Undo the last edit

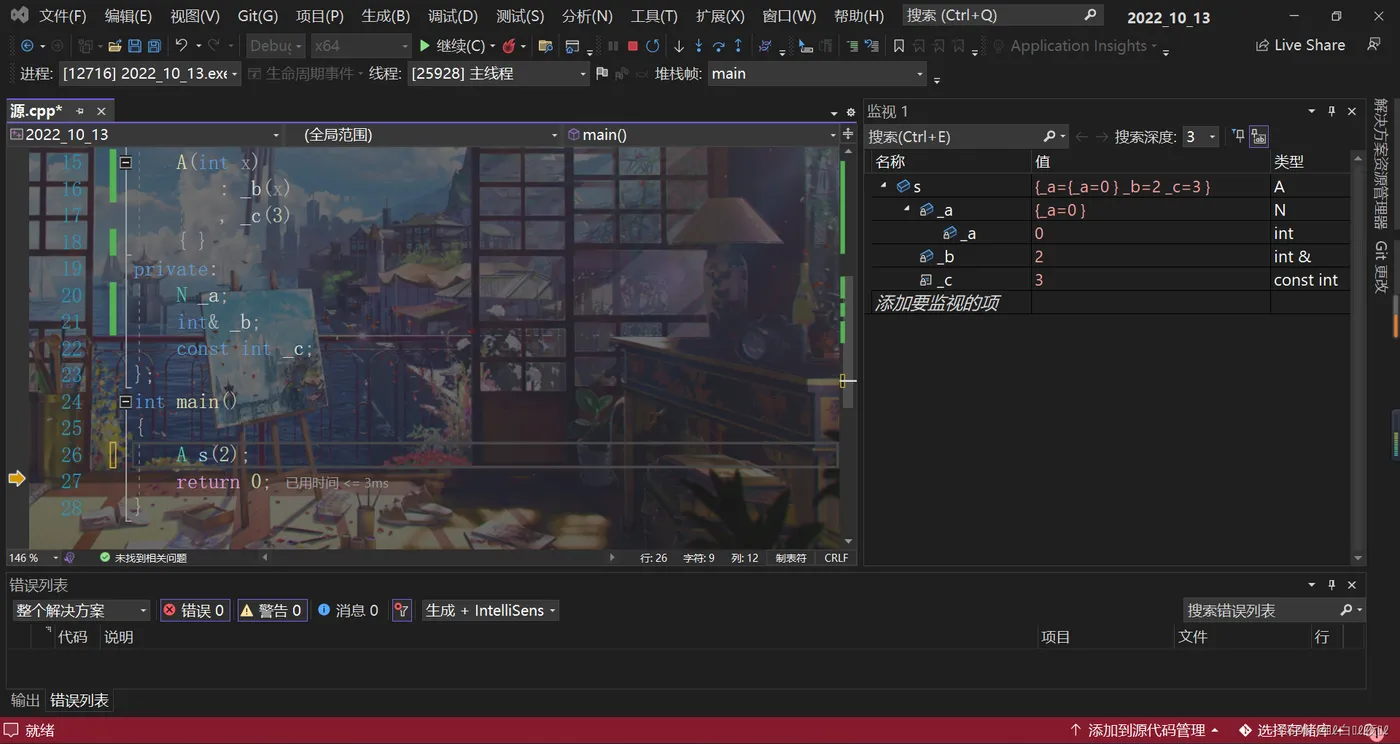tap(181, 46)
